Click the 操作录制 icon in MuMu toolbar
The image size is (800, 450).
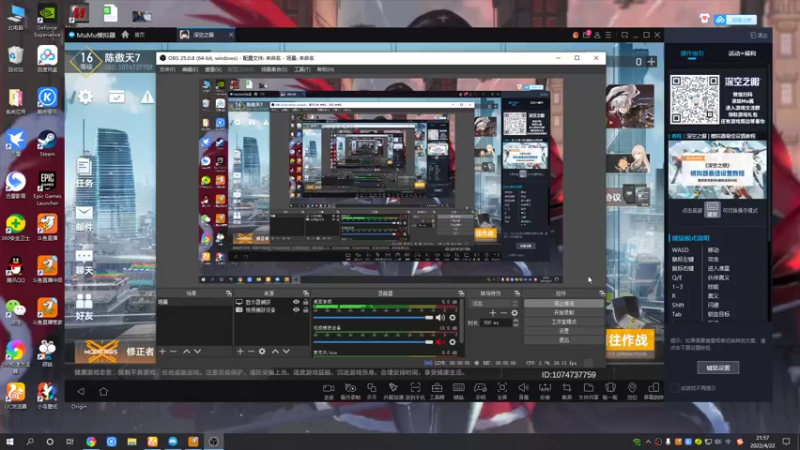(350, 391)
